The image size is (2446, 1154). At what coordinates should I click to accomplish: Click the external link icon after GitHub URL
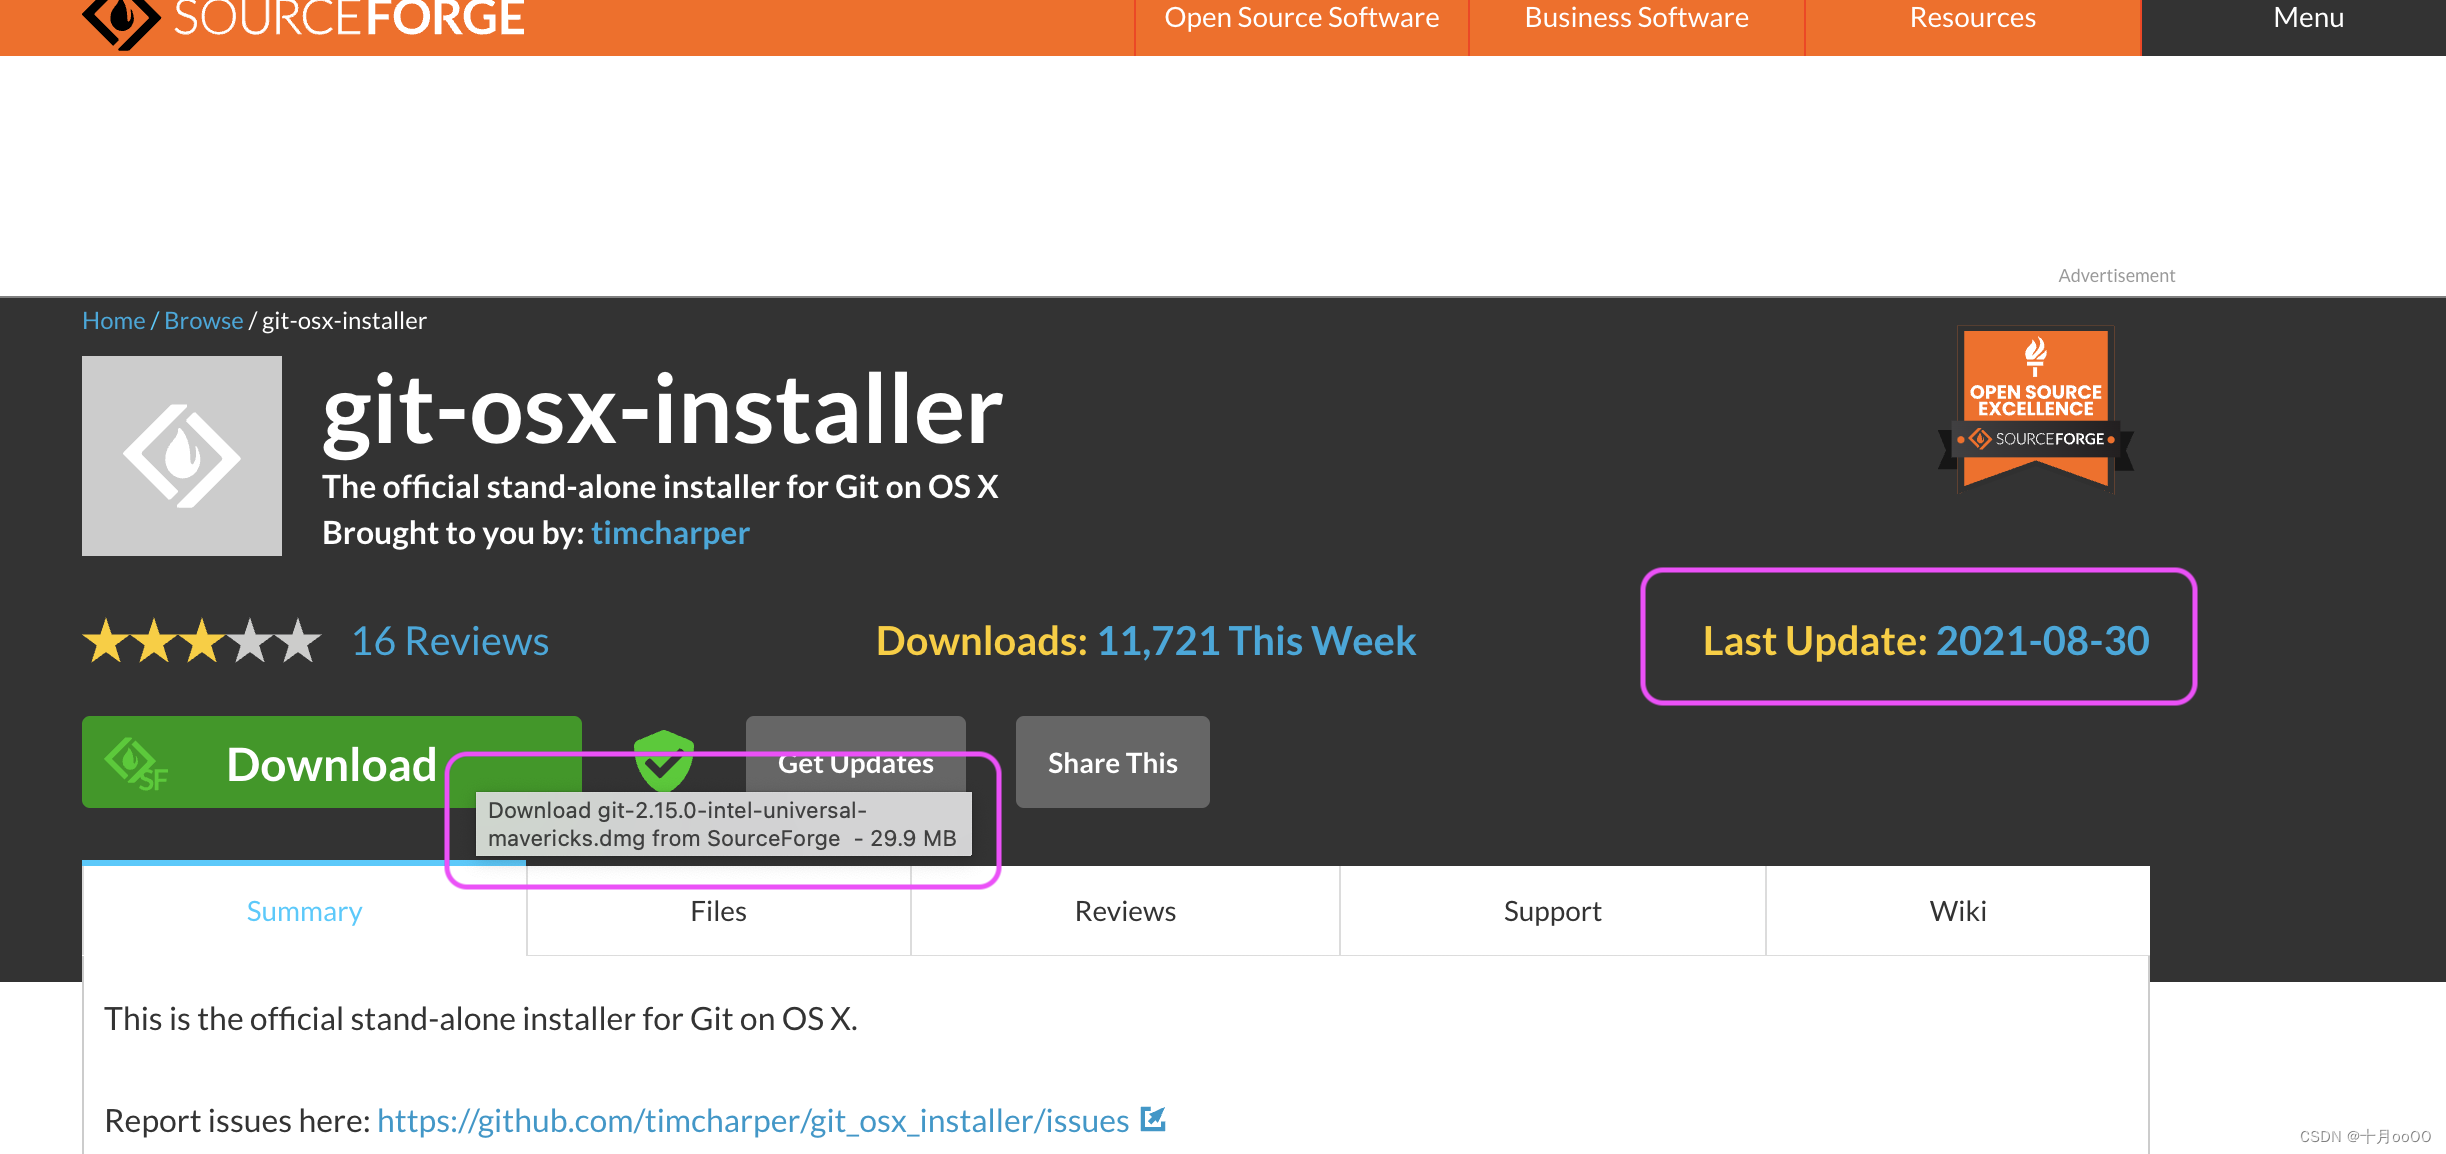click(x=1153, y=1119)
